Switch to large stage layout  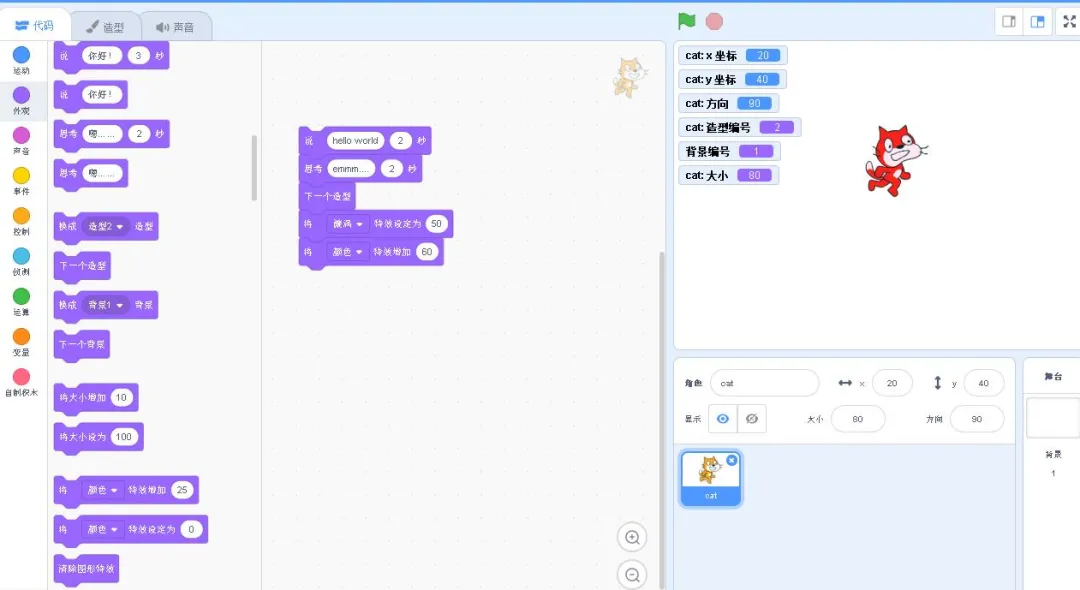pos(1038,22)
